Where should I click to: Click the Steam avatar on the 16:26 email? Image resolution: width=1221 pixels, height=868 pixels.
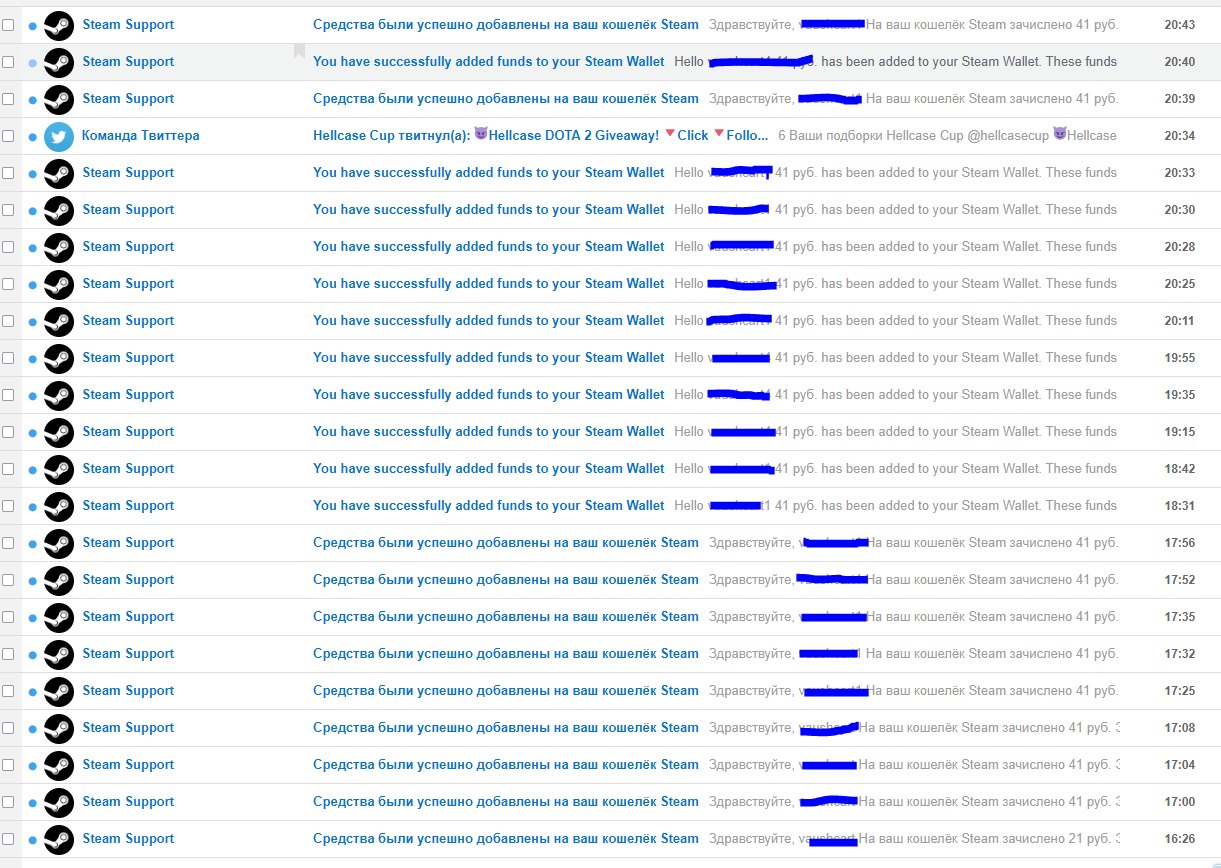click(59, 839)
